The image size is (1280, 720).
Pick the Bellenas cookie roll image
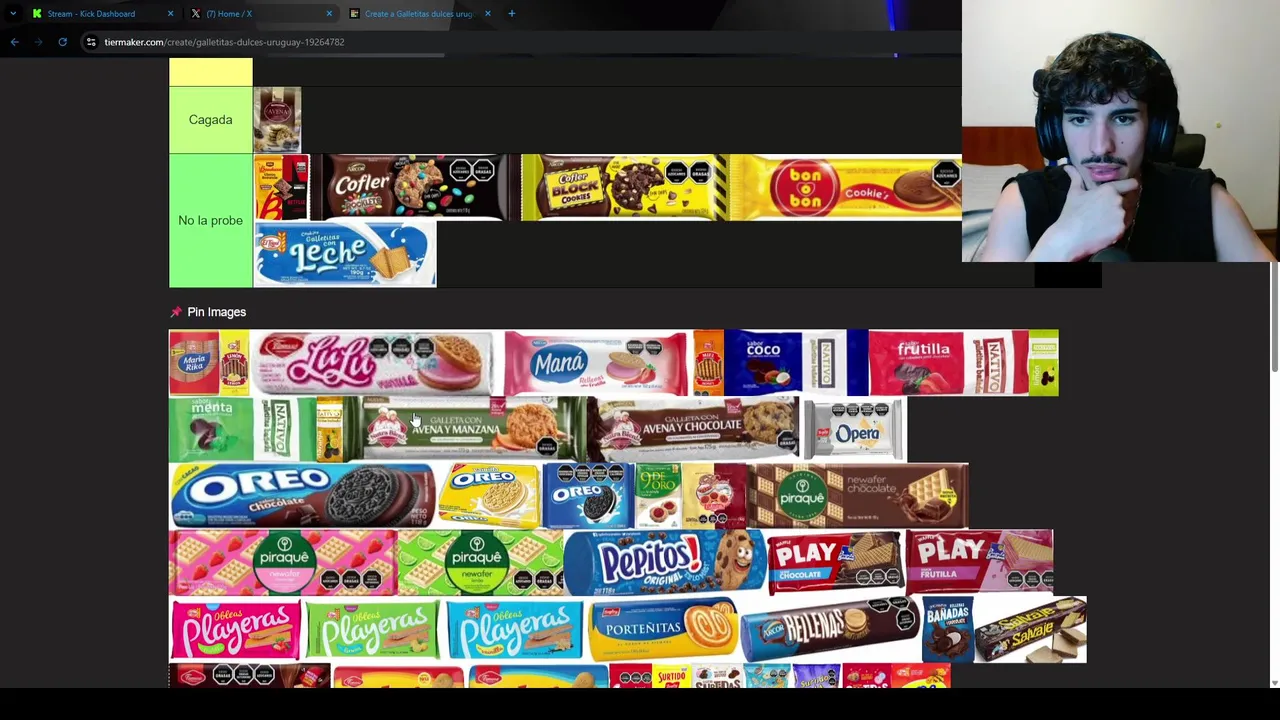coord(830,630)
